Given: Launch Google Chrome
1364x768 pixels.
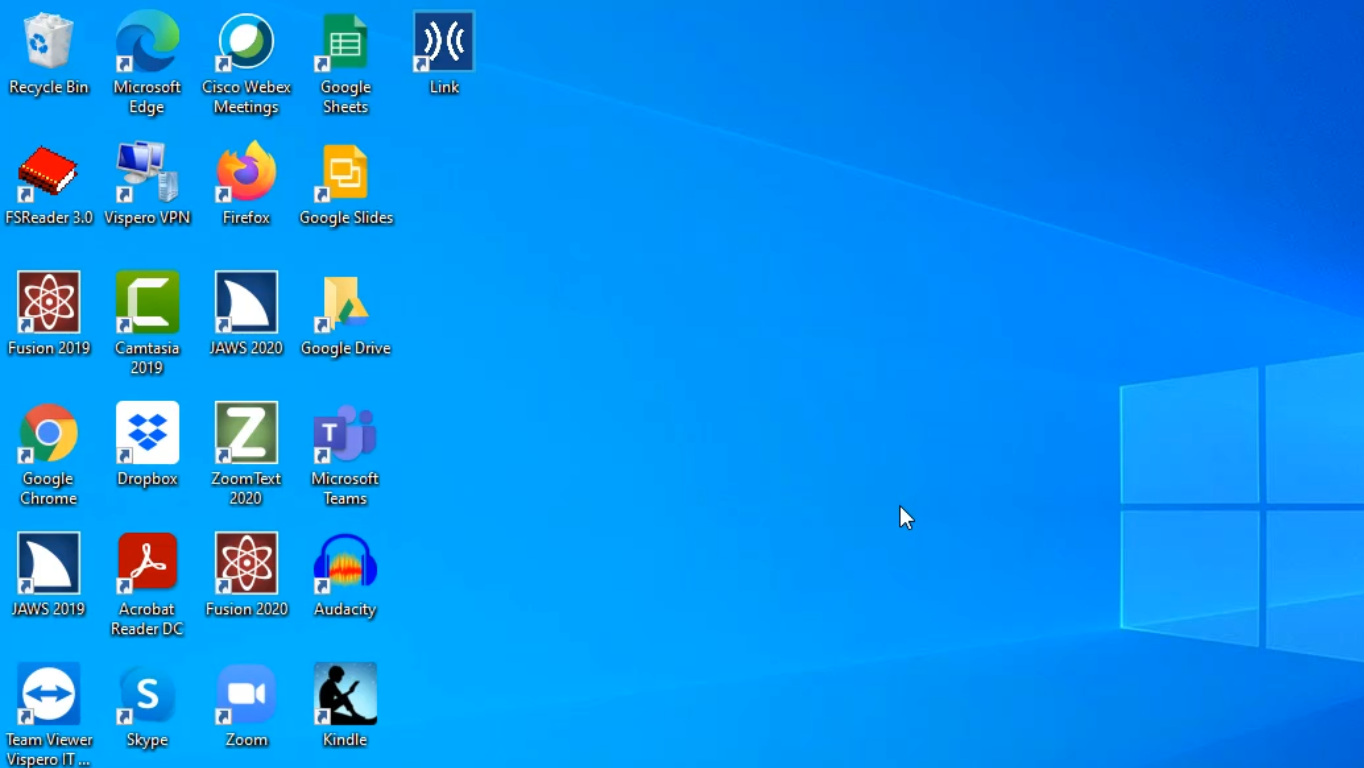Looking at the screenshot, I should (48, 433).
